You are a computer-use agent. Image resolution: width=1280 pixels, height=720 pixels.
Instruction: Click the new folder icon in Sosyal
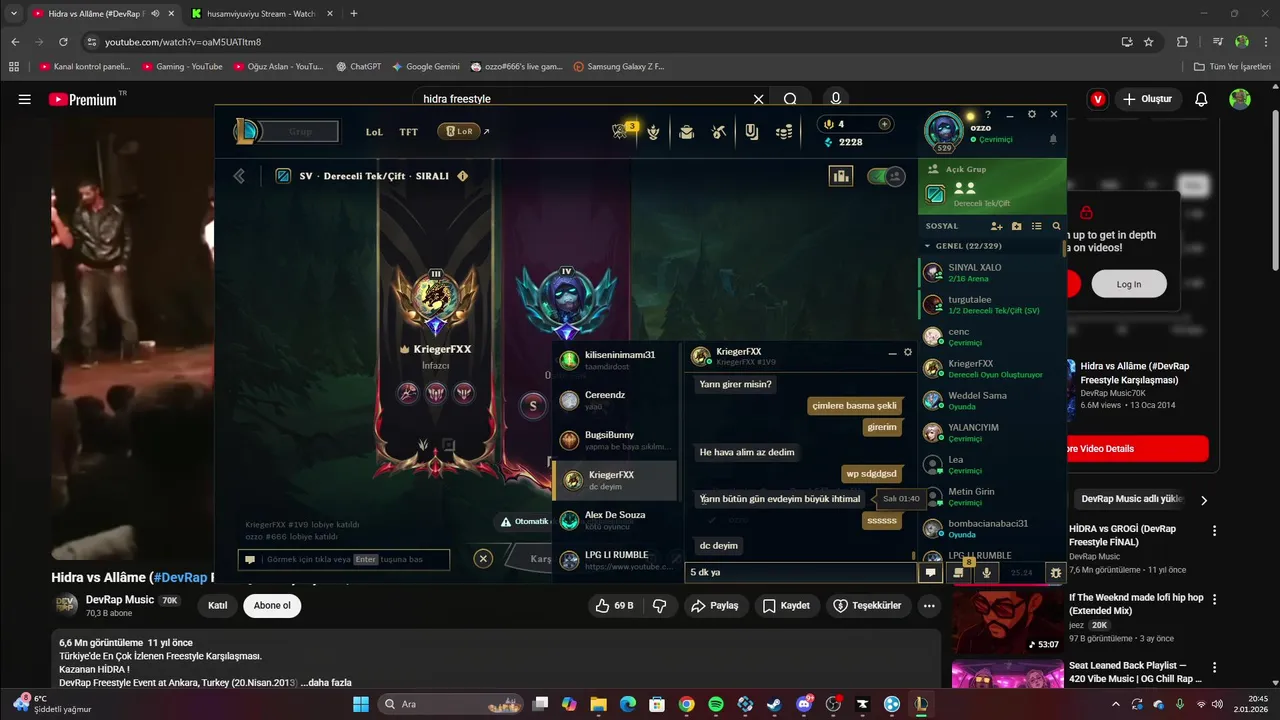point(1016,226)
